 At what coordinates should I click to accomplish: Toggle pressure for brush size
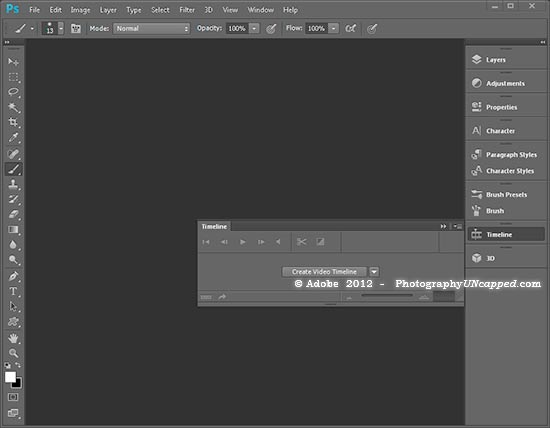click(372, 28)
